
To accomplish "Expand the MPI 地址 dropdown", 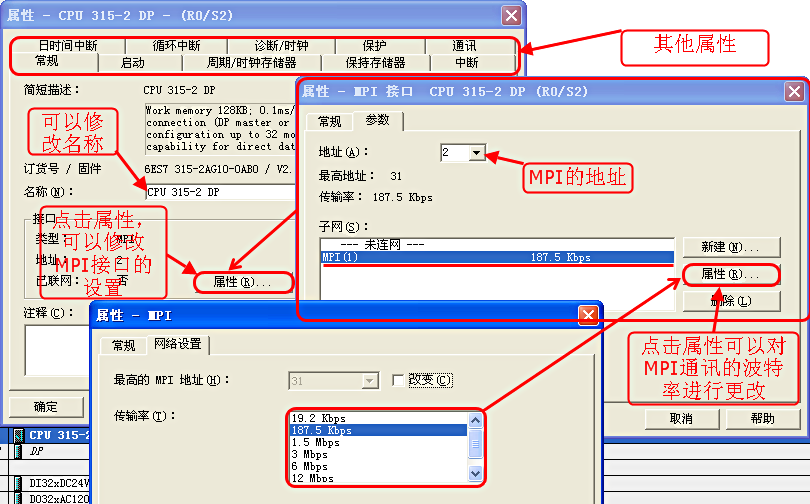I will [476, 152].
